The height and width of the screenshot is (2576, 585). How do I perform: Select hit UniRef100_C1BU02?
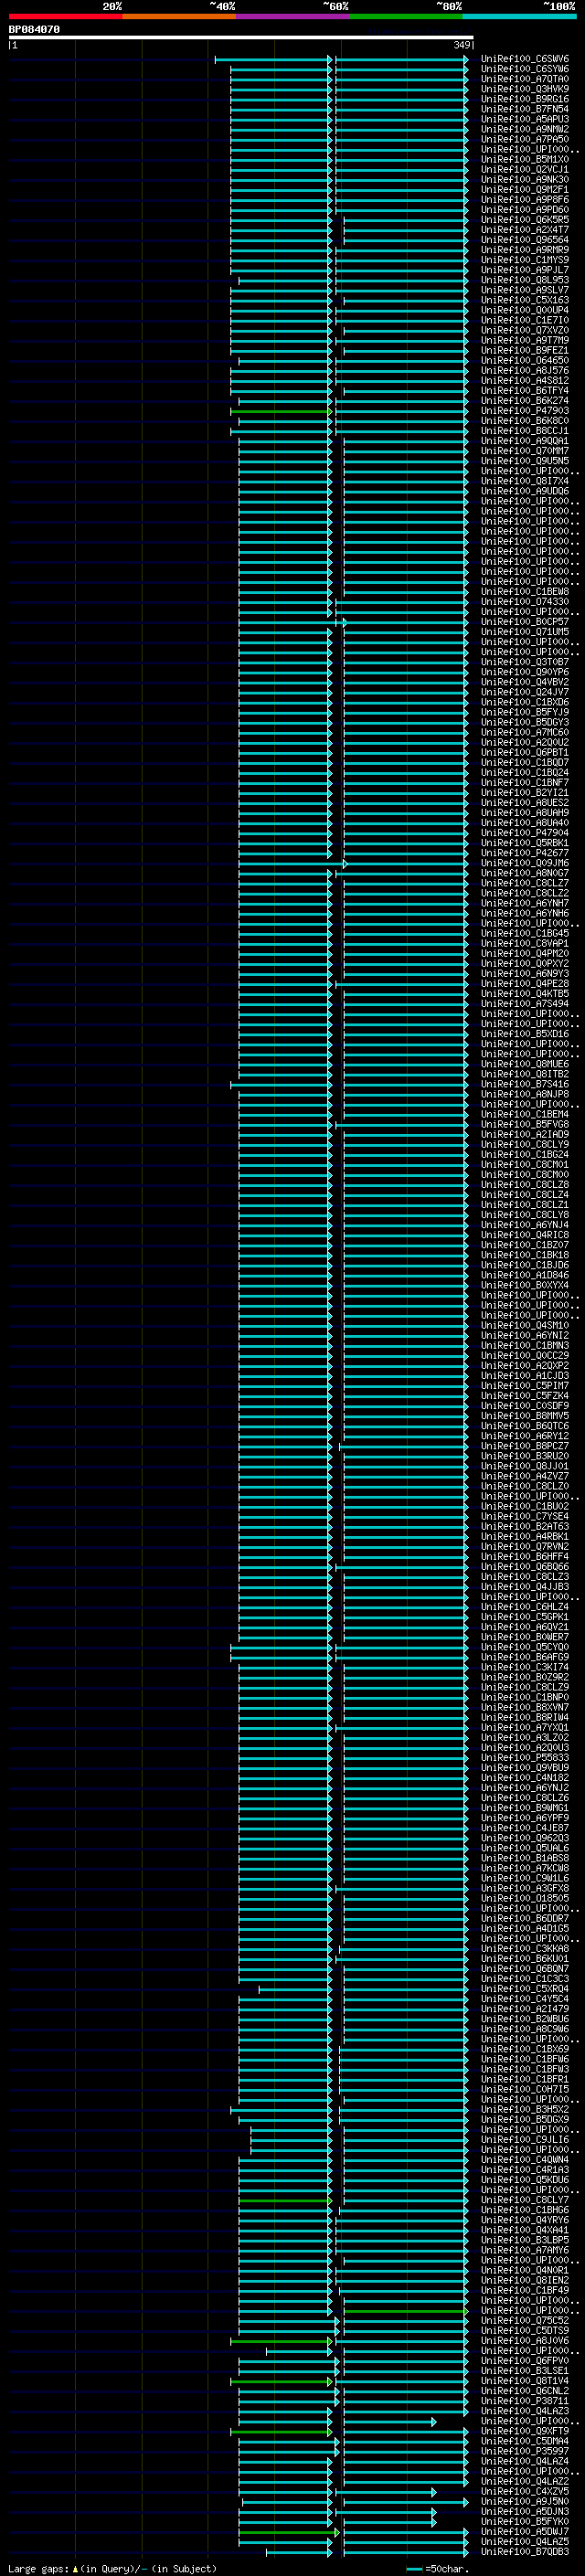[x=524, y=1506]
